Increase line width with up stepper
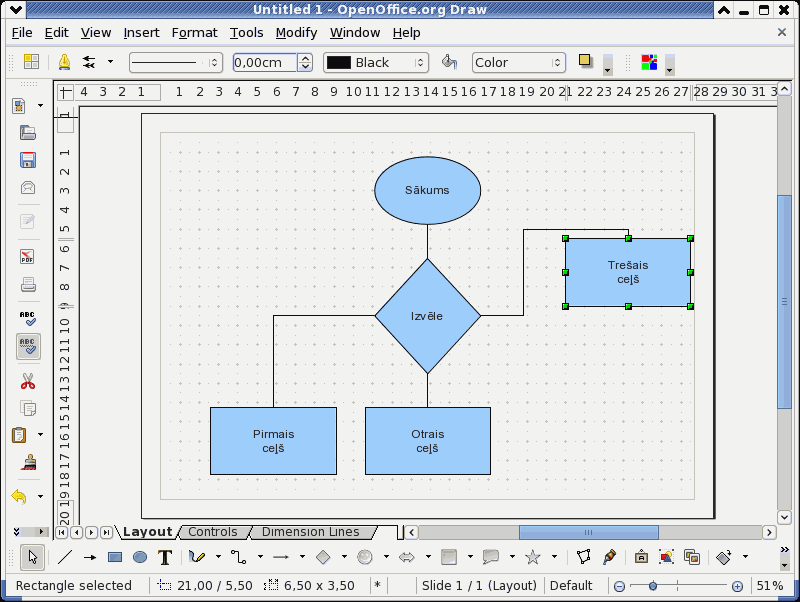This screenshot has height=602, width=800. click(x=305, y=58)
